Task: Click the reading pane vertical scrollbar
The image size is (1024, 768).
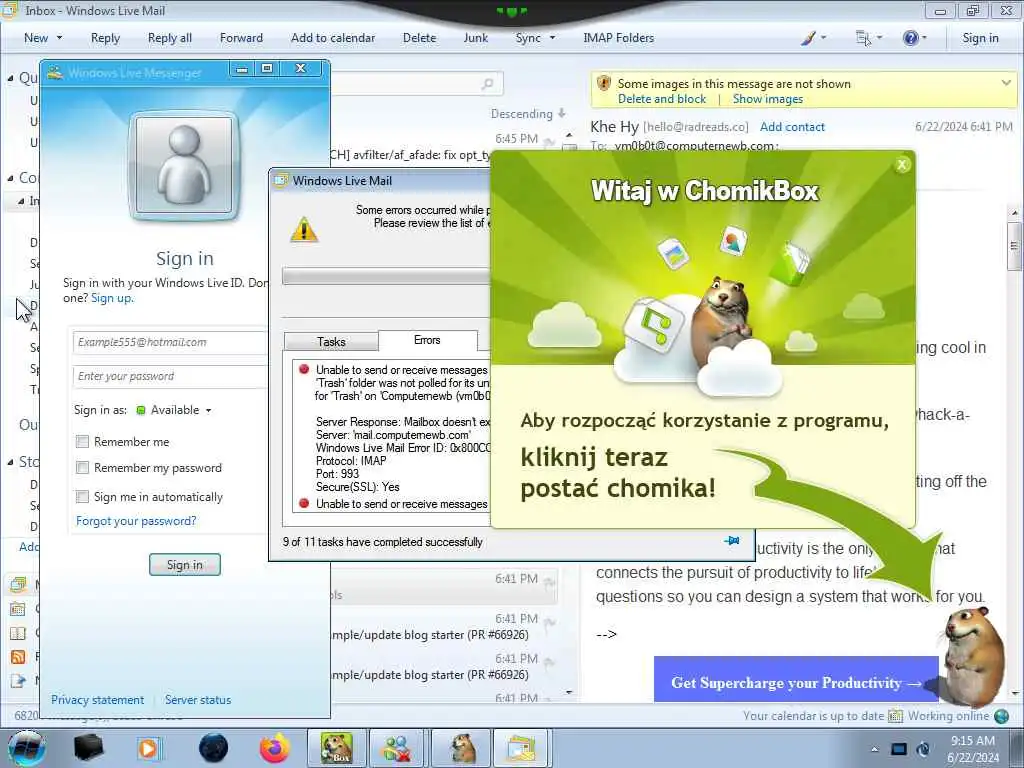Action: click(x=1014, y=452)
